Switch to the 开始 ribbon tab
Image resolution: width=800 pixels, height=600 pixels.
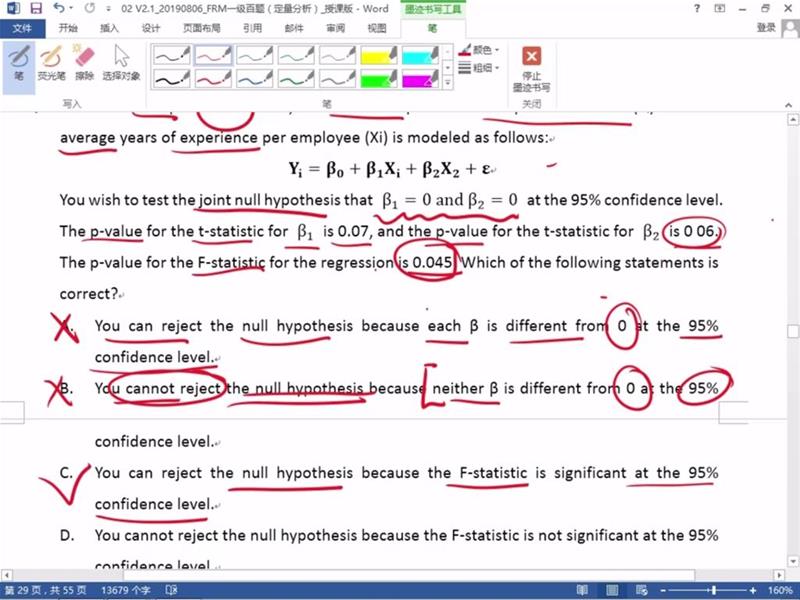68,28
